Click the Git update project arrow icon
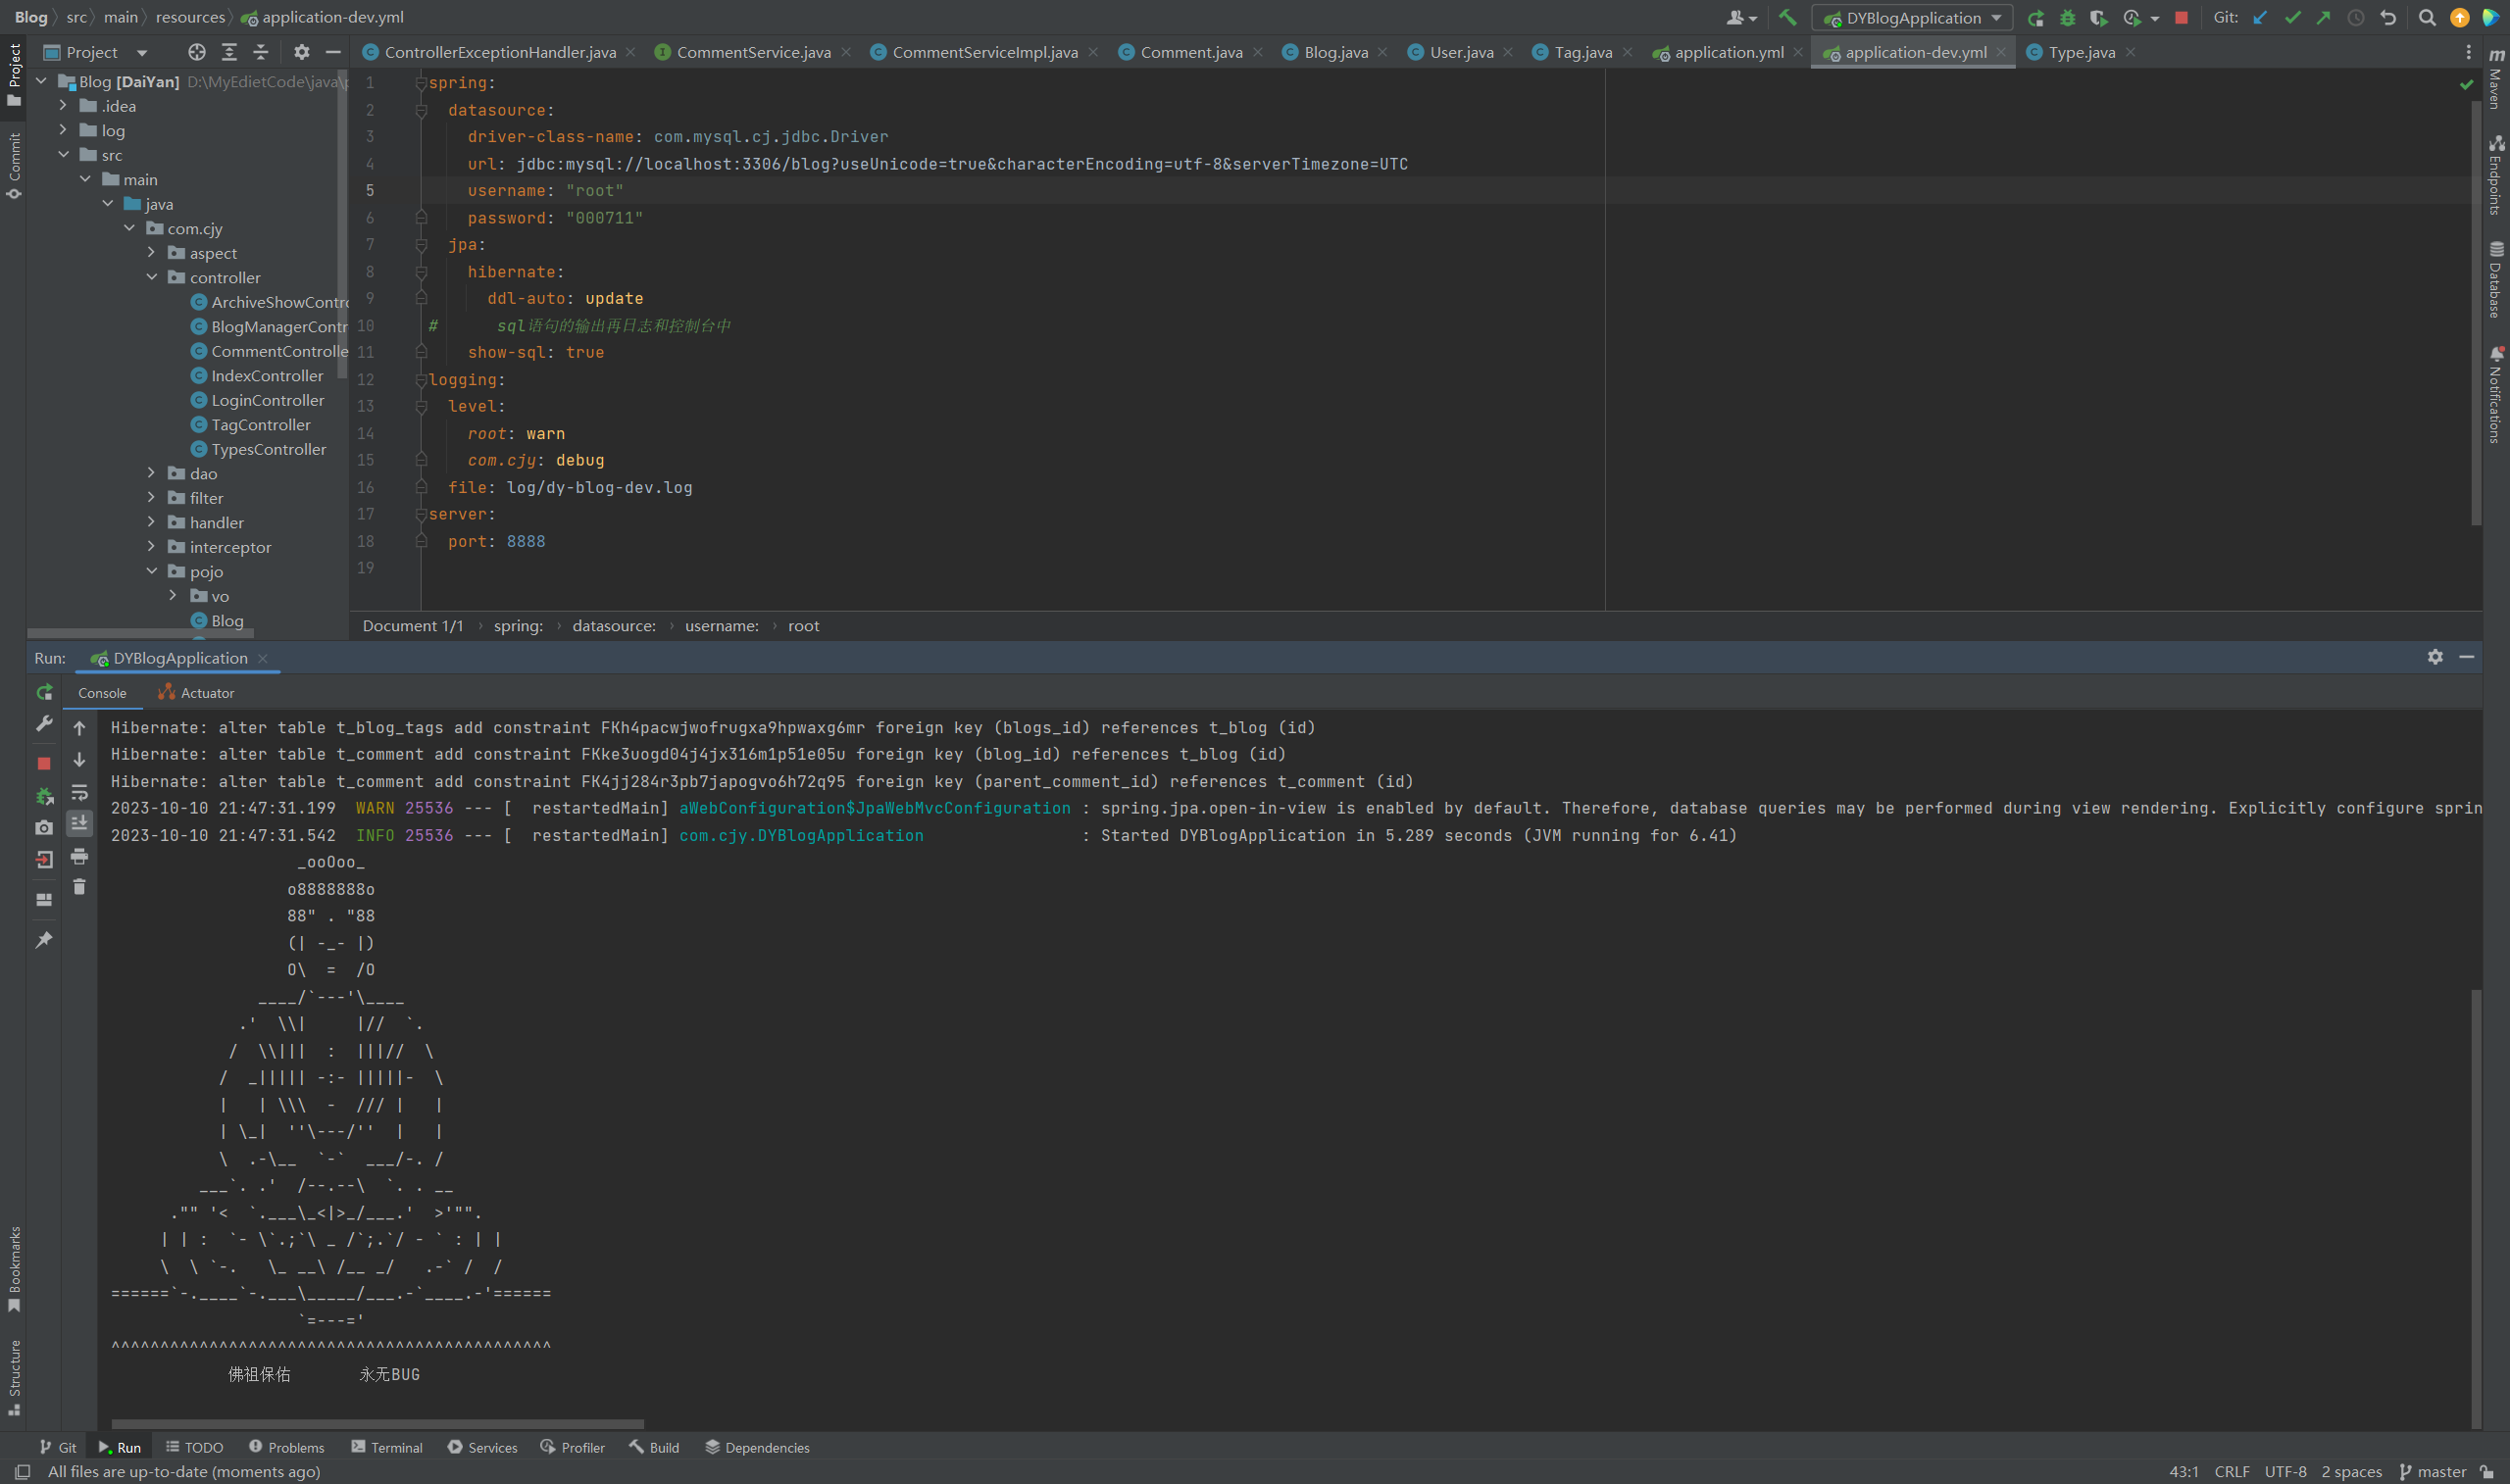The image size is (2510, 1484). pos(2260,18)
